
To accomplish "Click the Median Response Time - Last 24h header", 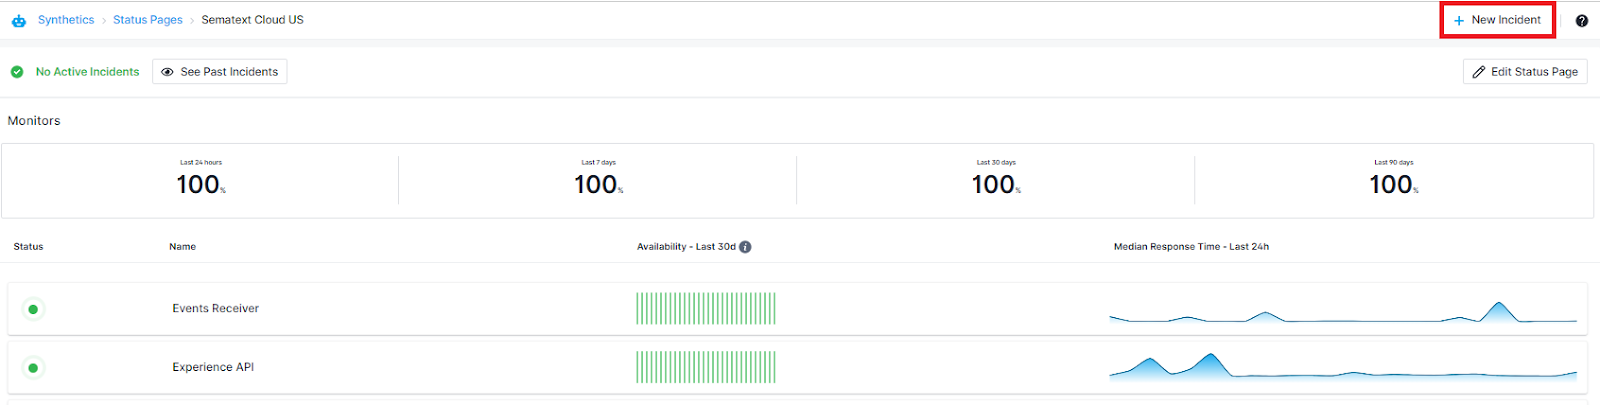I will 1191,247.
